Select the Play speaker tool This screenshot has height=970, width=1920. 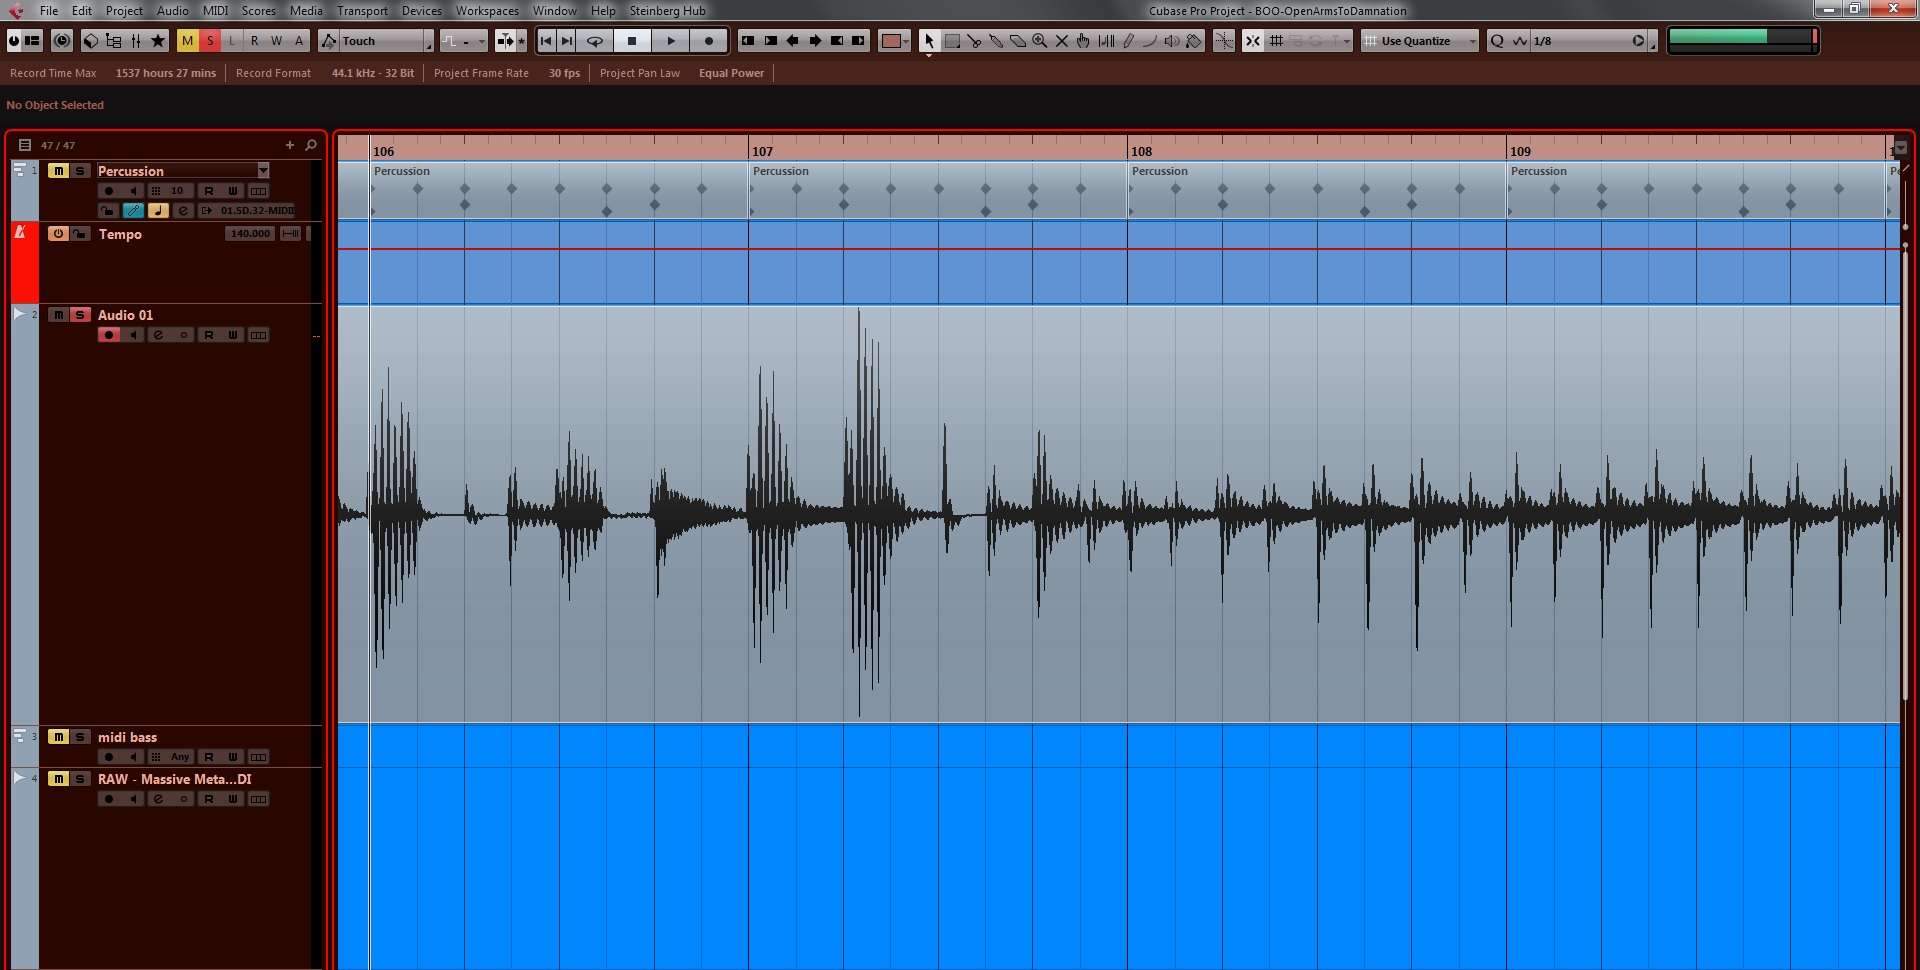point(1172,41)
